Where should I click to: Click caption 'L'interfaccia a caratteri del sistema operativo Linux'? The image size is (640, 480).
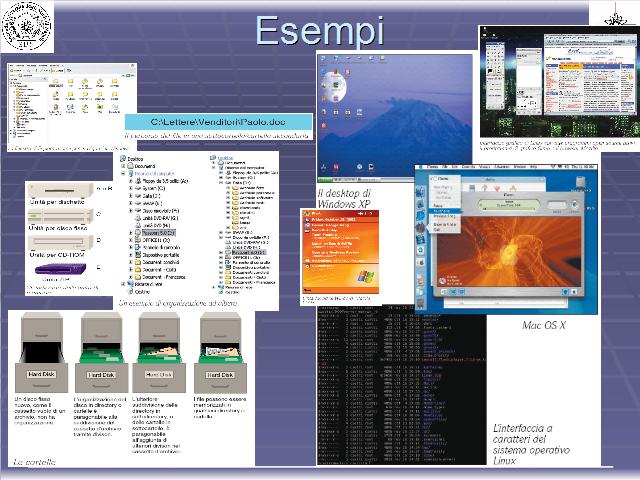pyautogui.click(x=531, y=444)
